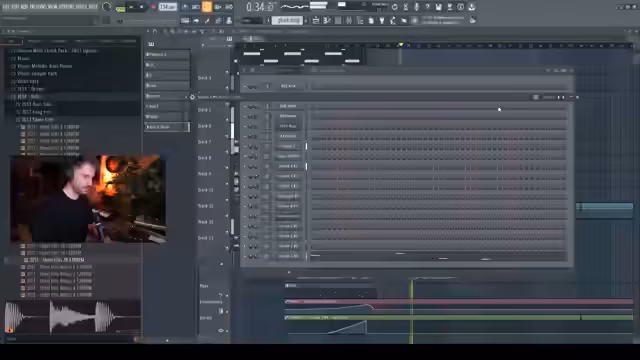Click the highlighted orange toolbar button

(207, 7)
